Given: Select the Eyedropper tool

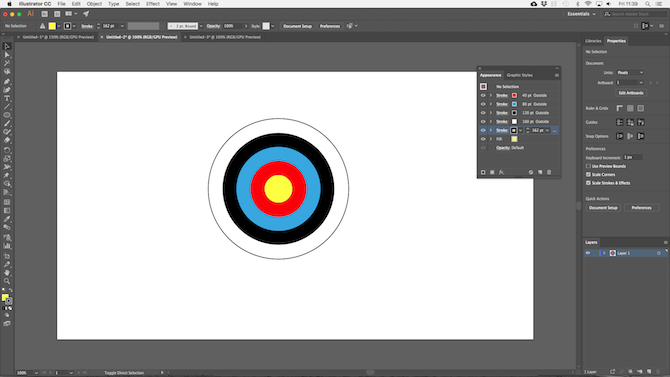Looking at the screenshot, I should [7, 219].
